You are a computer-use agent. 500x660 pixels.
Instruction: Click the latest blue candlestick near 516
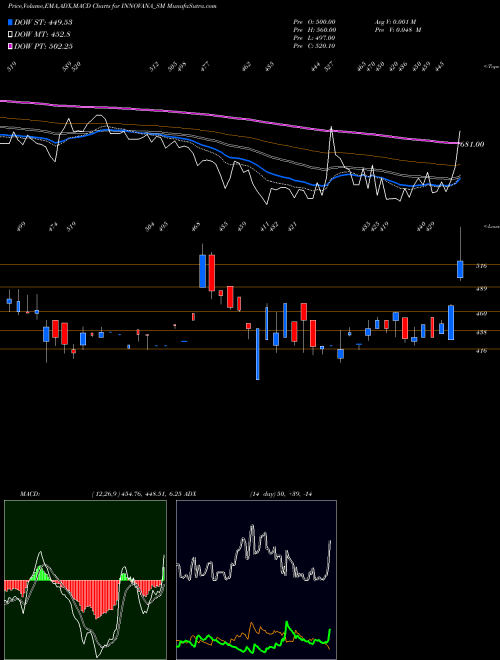(460, 269)
